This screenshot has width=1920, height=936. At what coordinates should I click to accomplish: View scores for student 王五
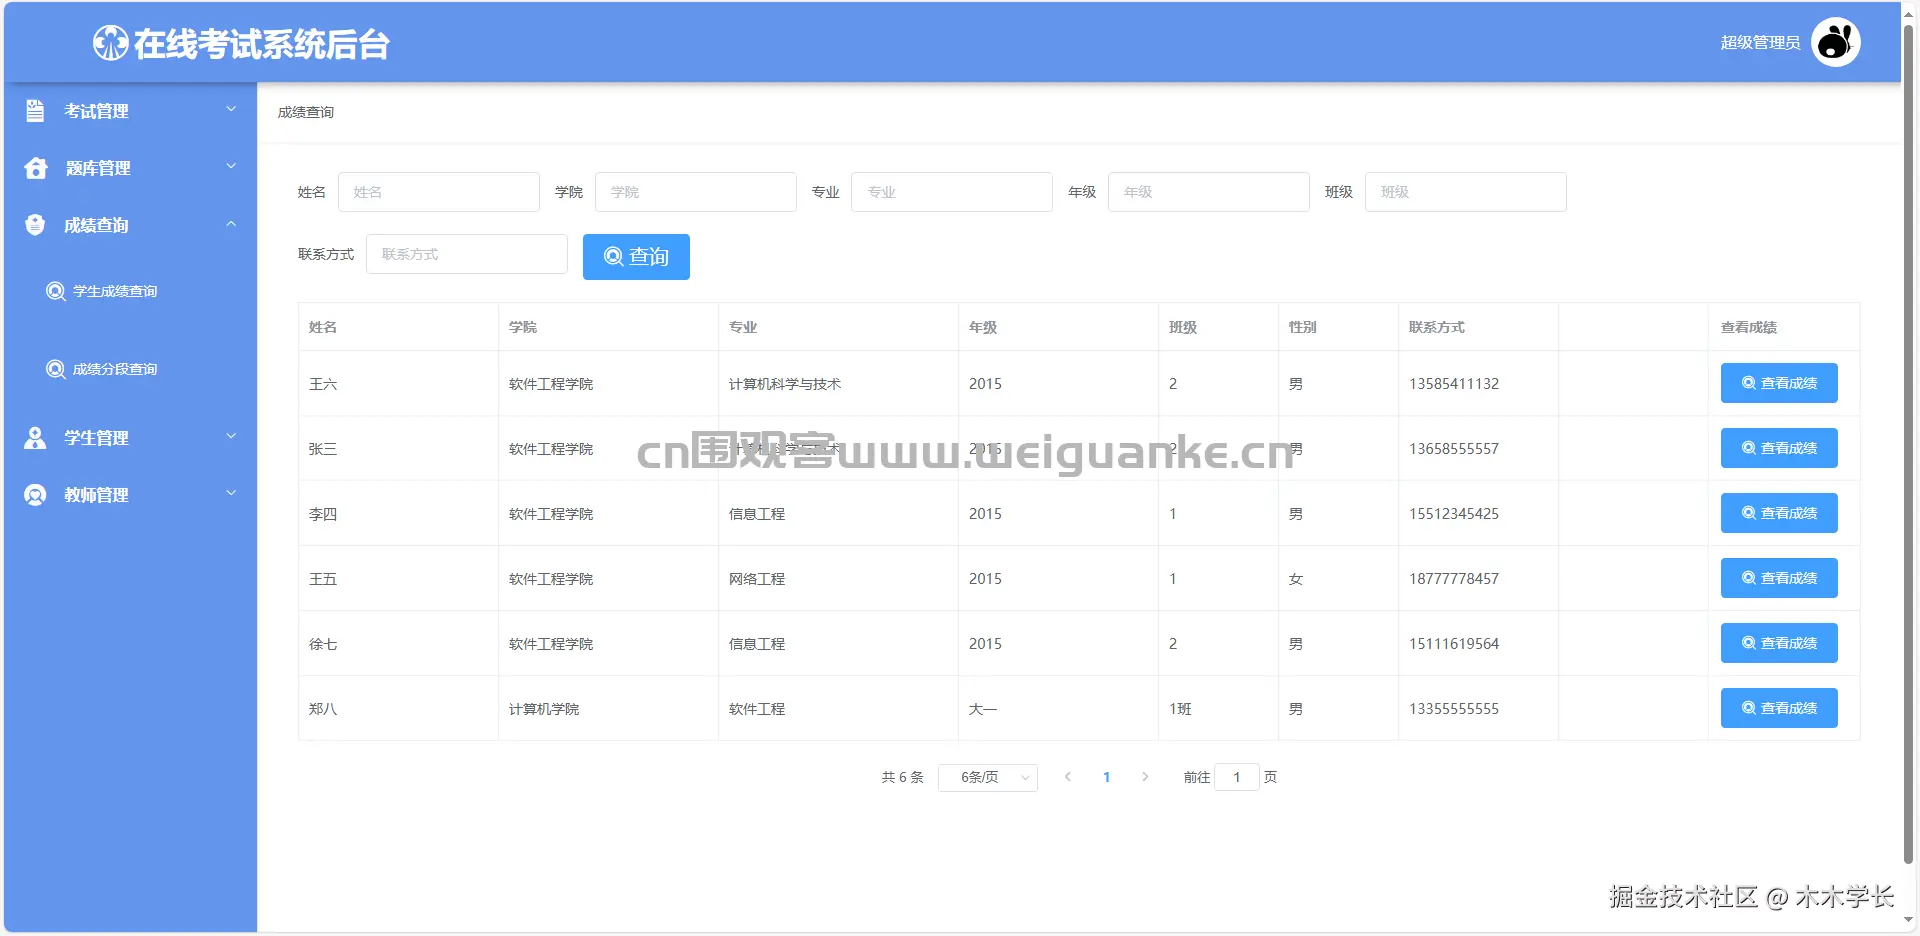click(x=1779, y=578)
